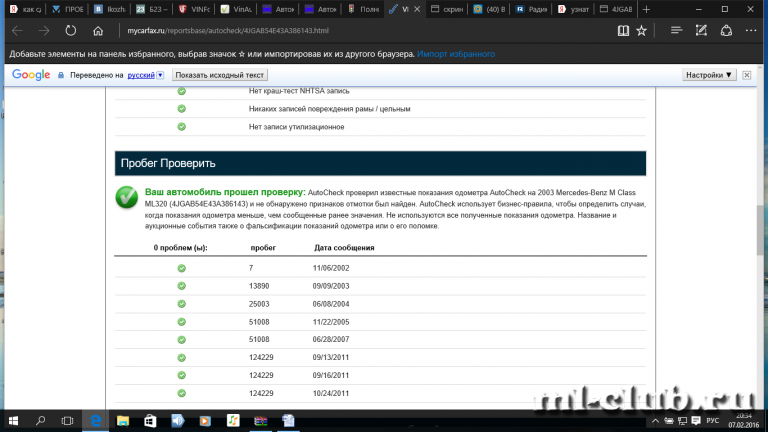Click date 06/28/2007

tap(331, 339)
